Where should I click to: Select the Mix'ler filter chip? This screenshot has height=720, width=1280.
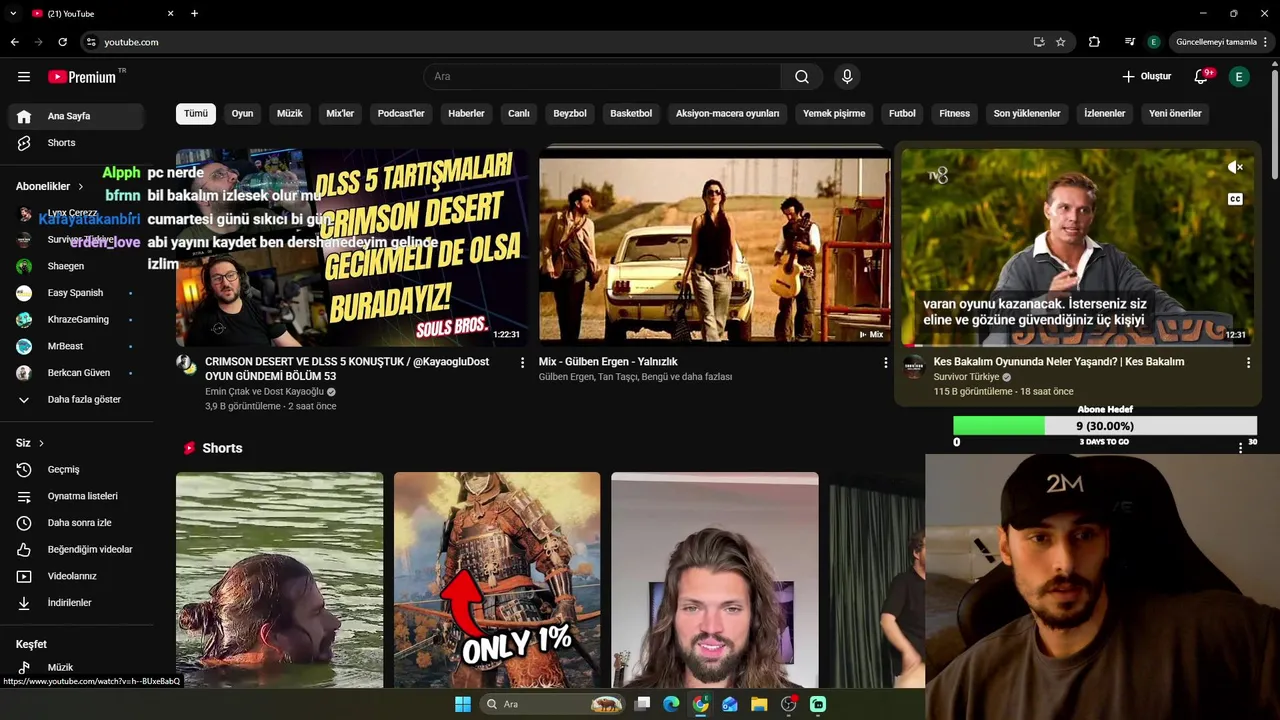[x=340, y=114]
